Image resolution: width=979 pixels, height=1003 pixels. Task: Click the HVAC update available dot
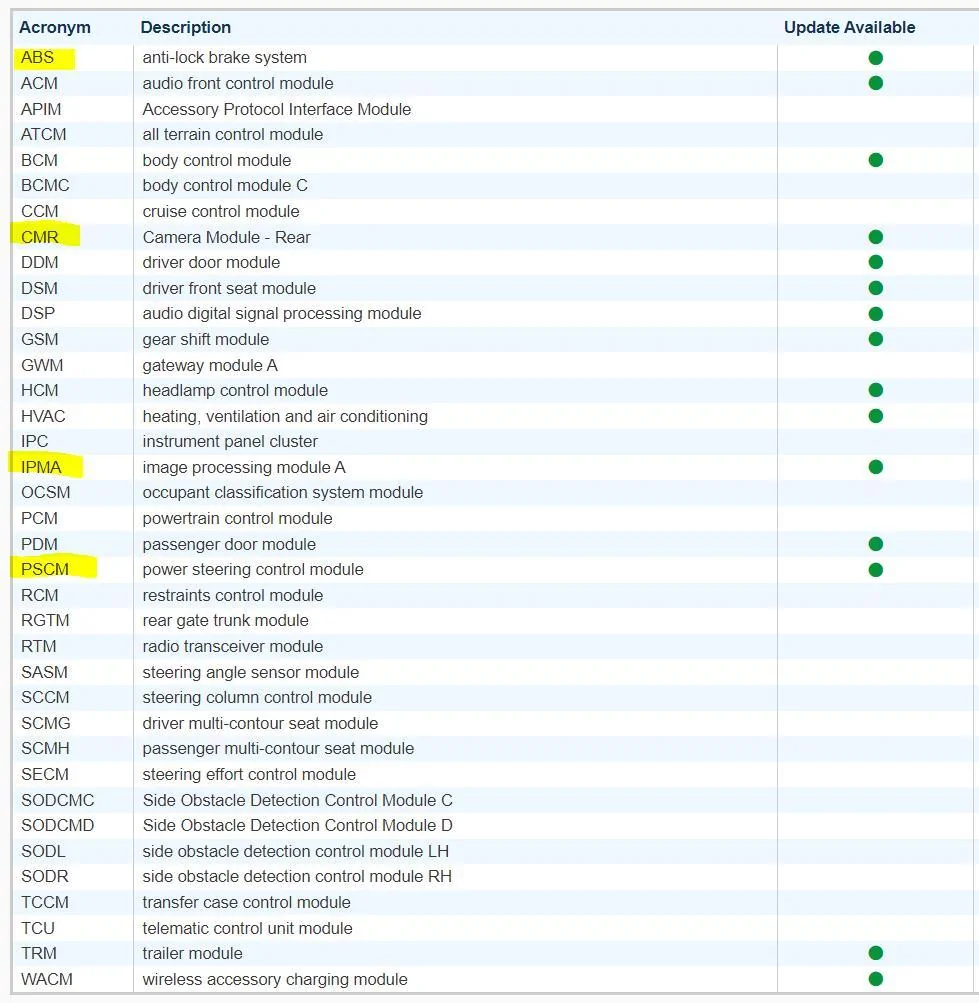[x=875, y=416]
